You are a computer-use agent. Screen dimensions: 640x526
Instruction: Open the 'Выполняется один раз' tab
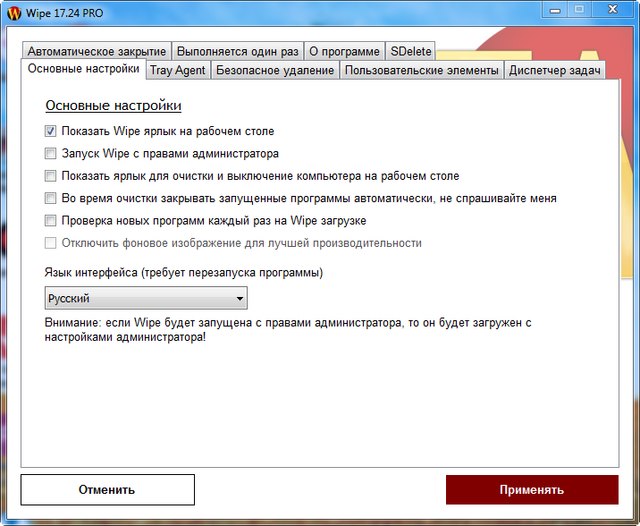click(x=236, y=51)
